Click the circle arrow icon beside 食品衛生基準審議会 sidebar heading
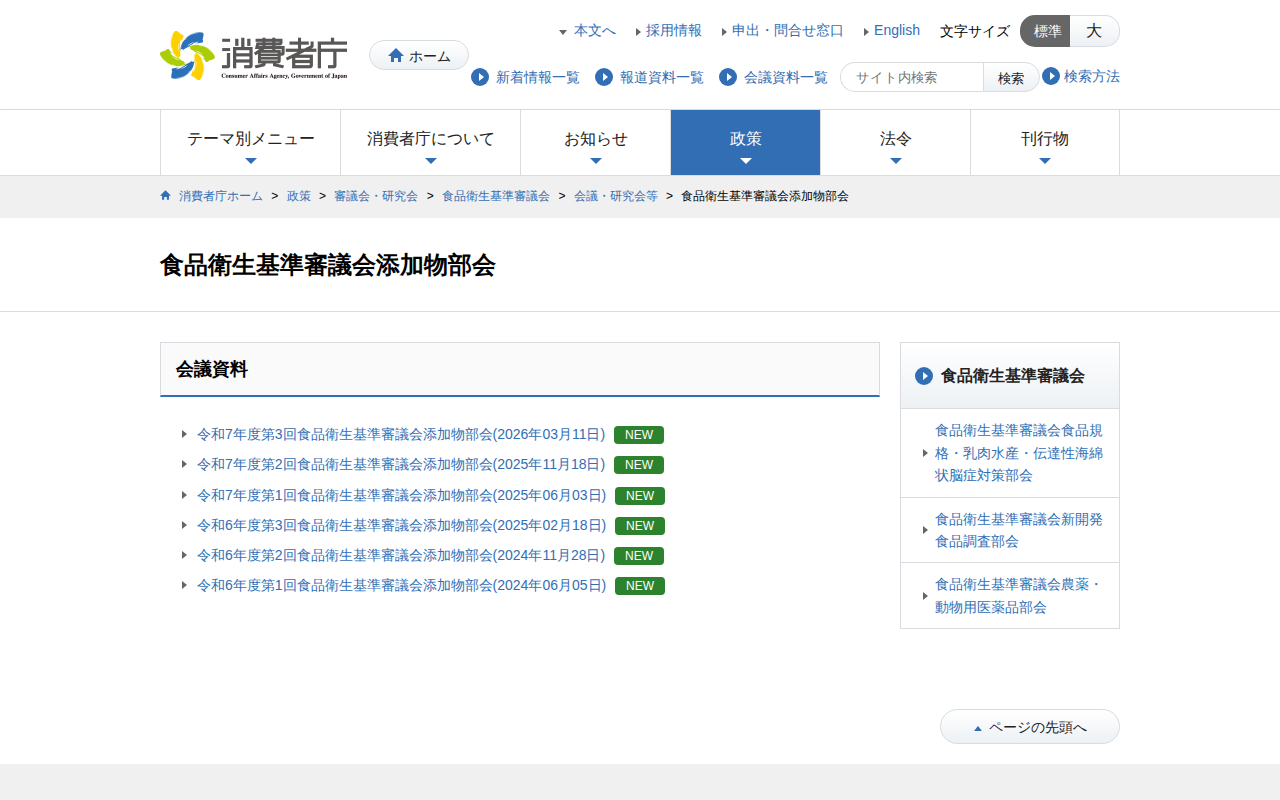Image resolution: width=1280 pixels, height=800 pixels. (x=924, y=376)
